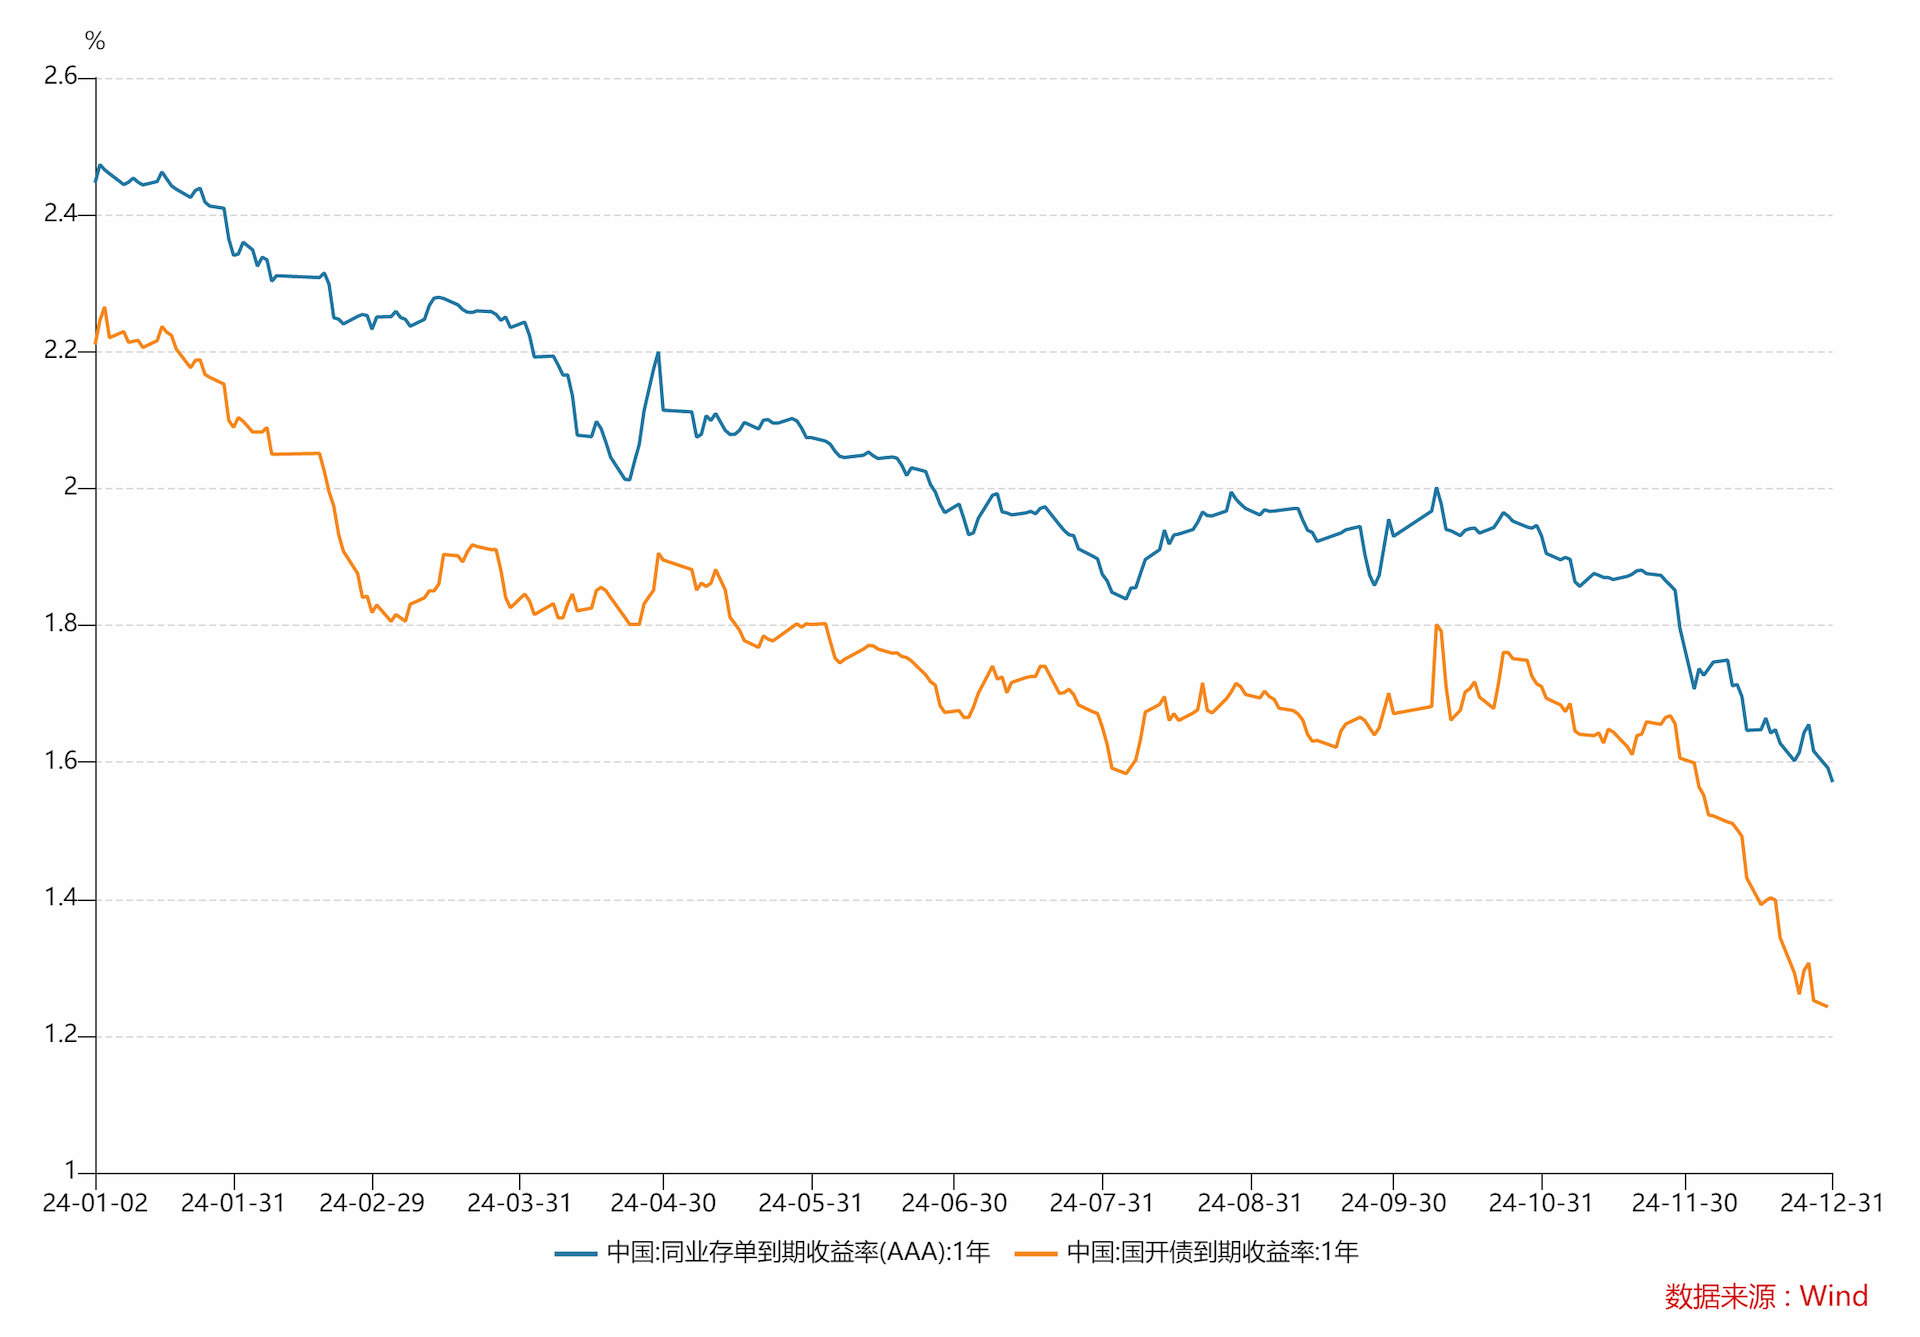The width and height of the screenshot is (1920, 1337).
Task: Click the % unit label above the y-axis
Action: [x=95, y=41]
